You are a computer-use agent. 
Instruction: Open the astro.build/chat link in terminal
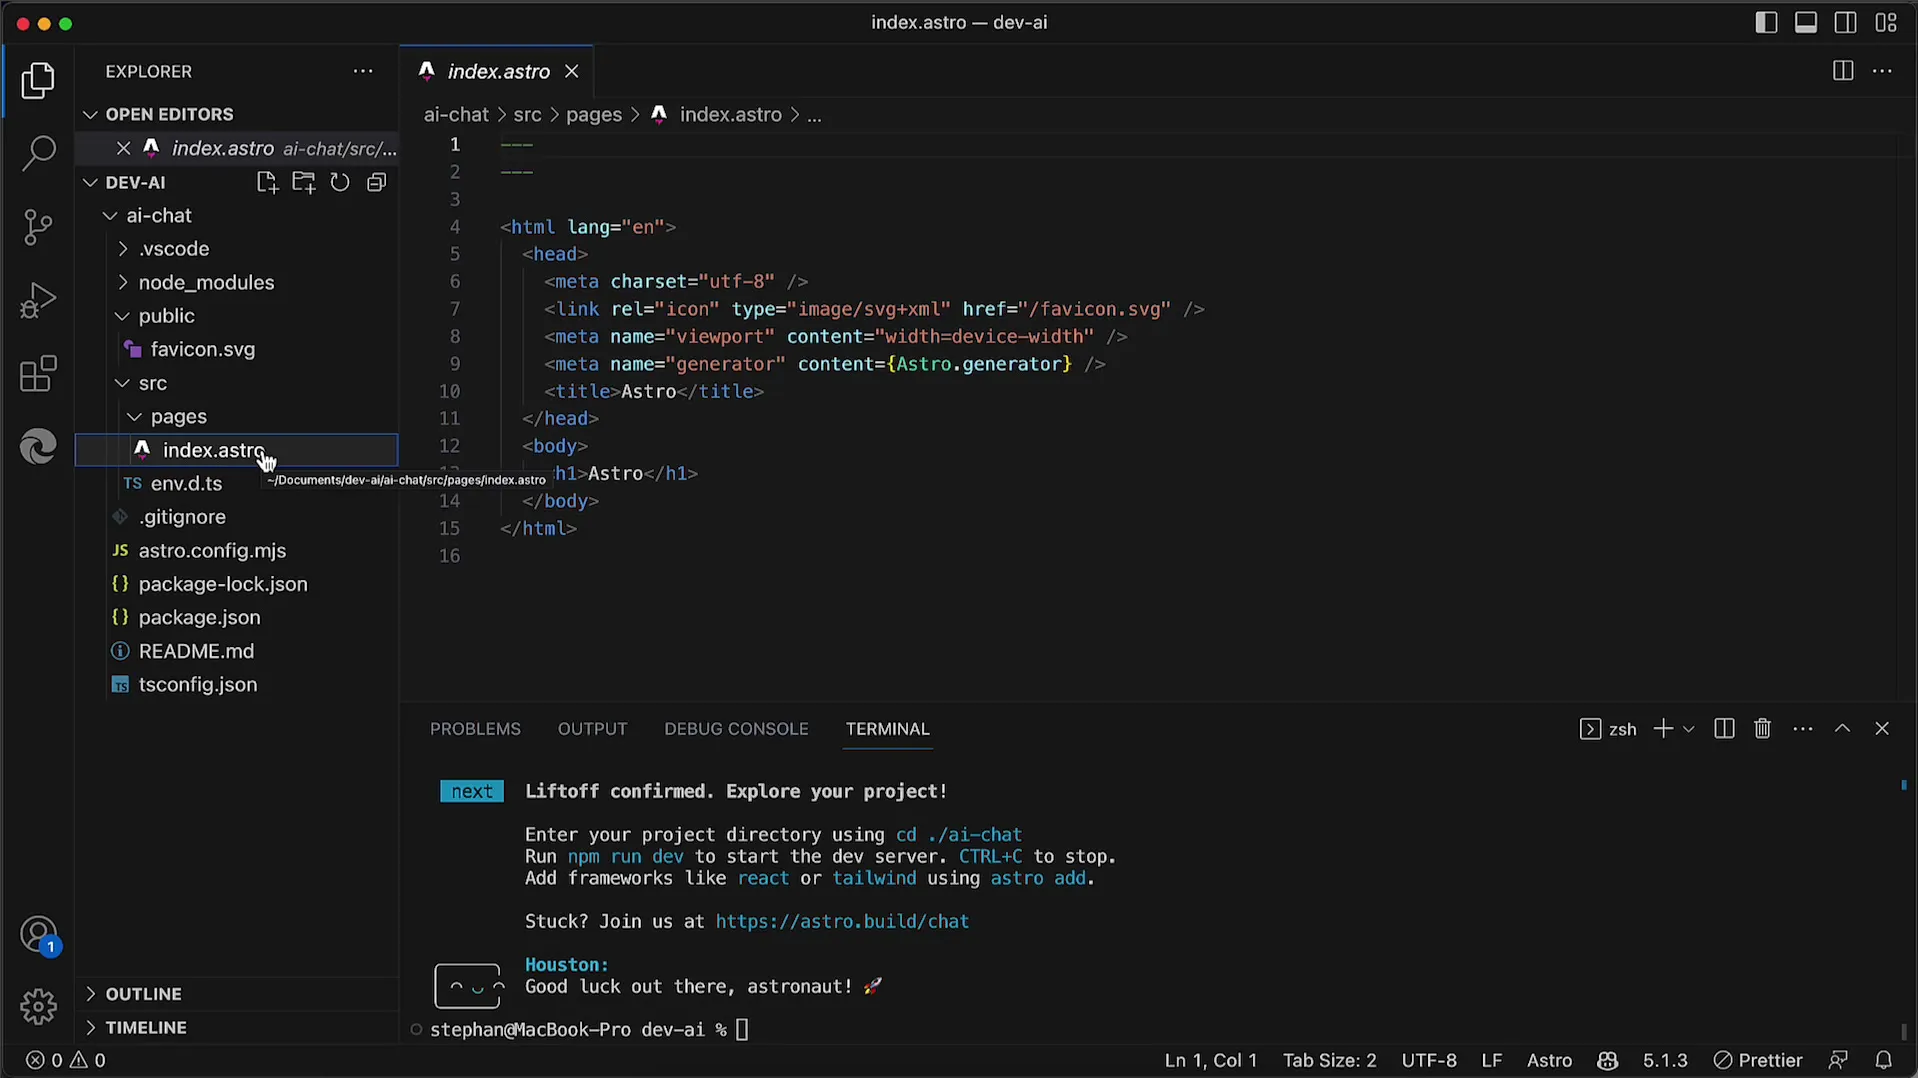click(842, 921)
